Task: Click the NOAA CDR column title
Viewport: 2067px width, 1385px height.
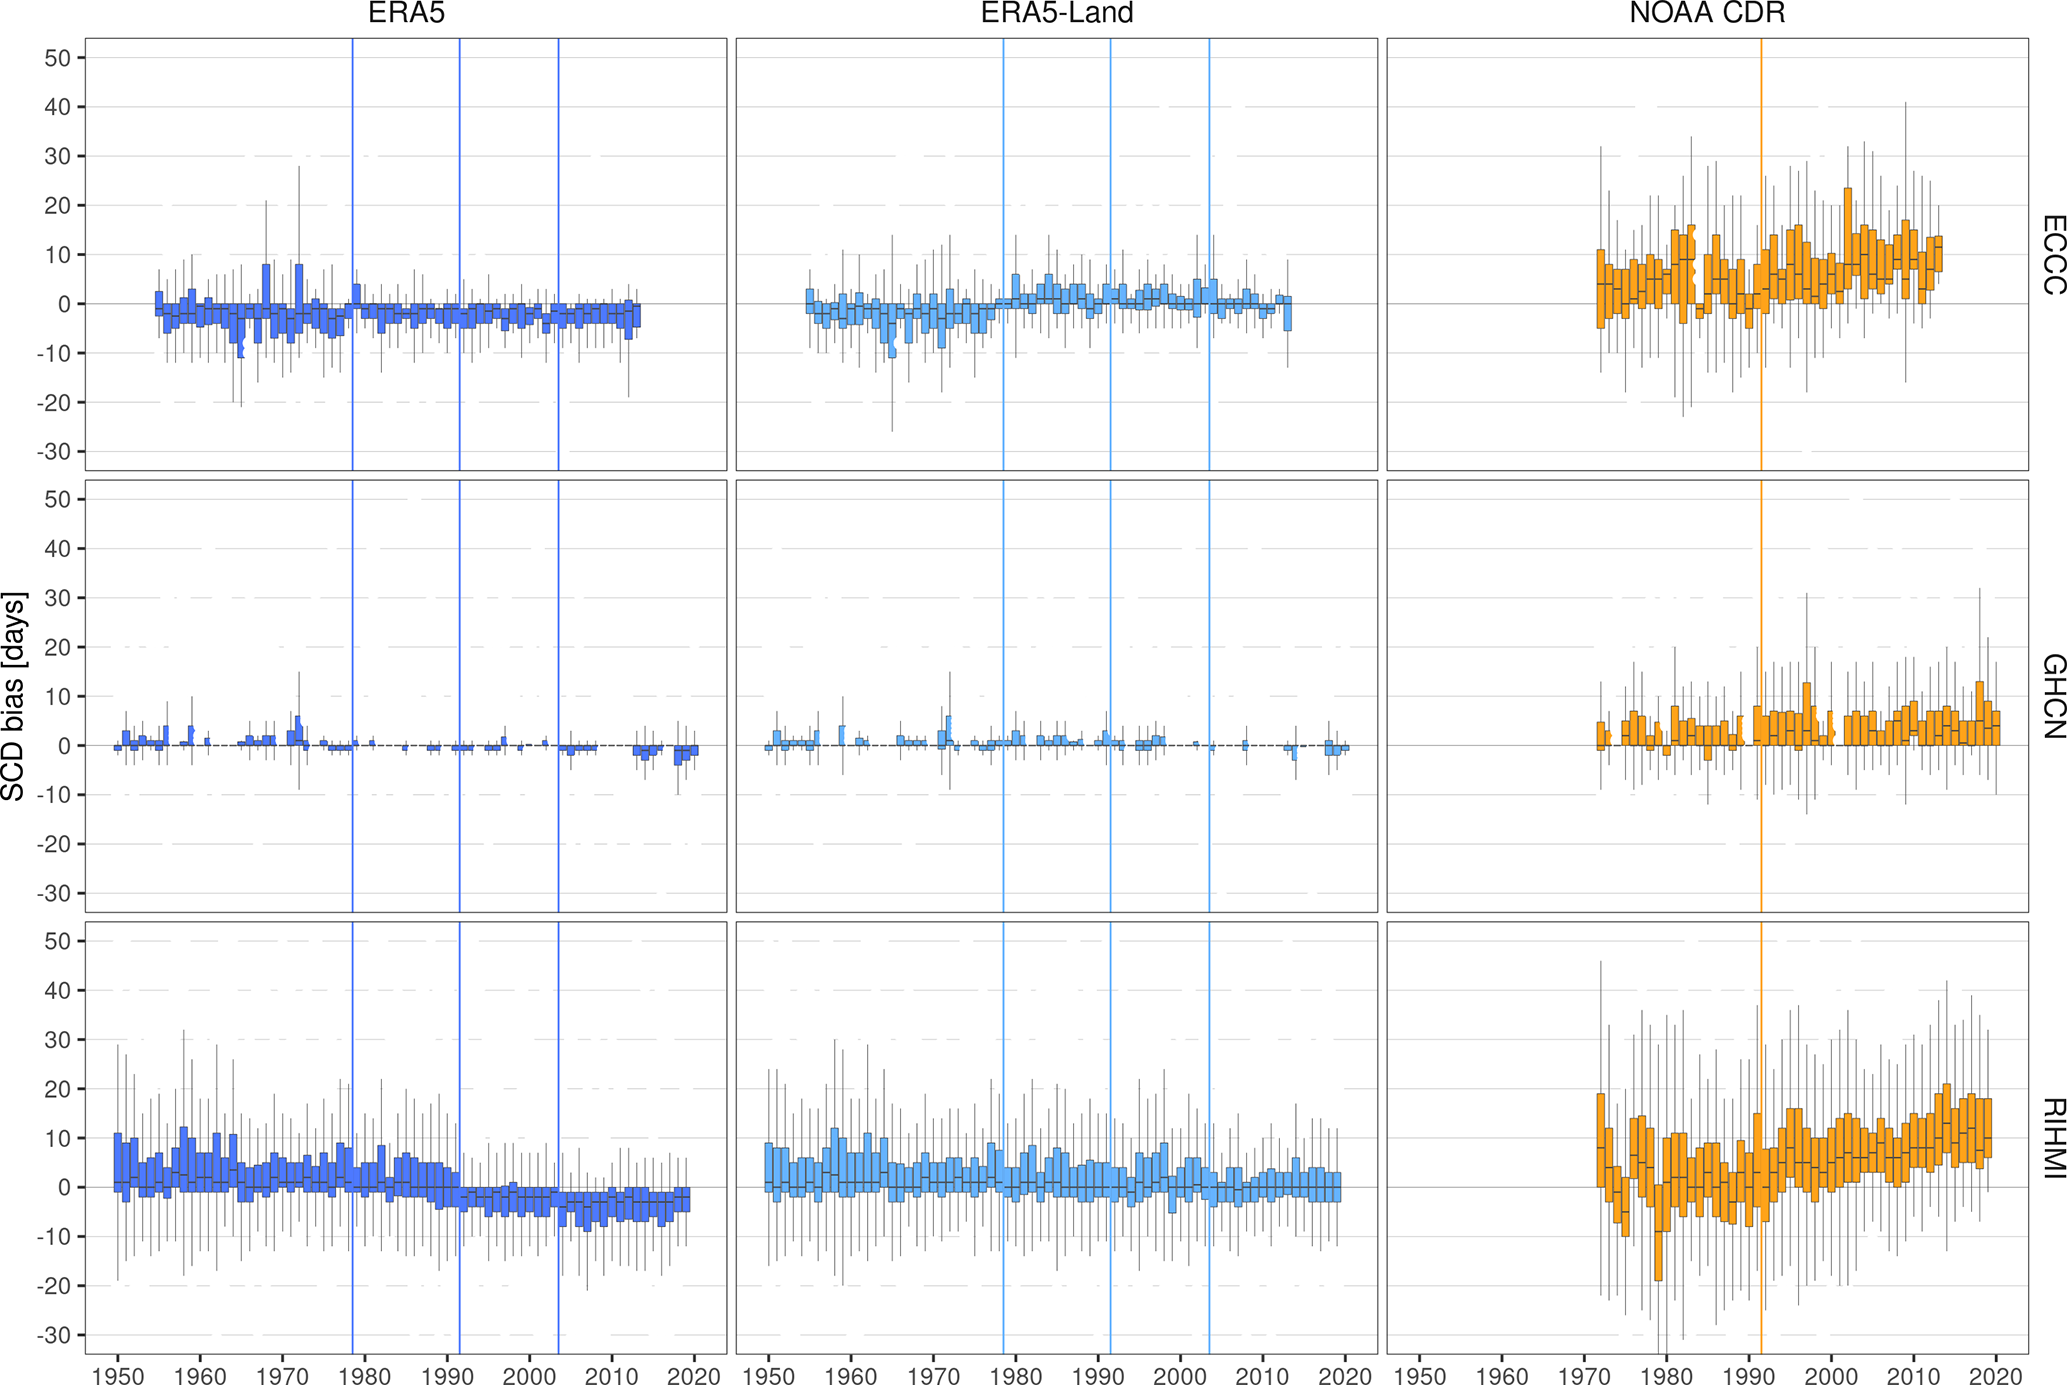Action: pyautogui.click(x=1707, y=14)
